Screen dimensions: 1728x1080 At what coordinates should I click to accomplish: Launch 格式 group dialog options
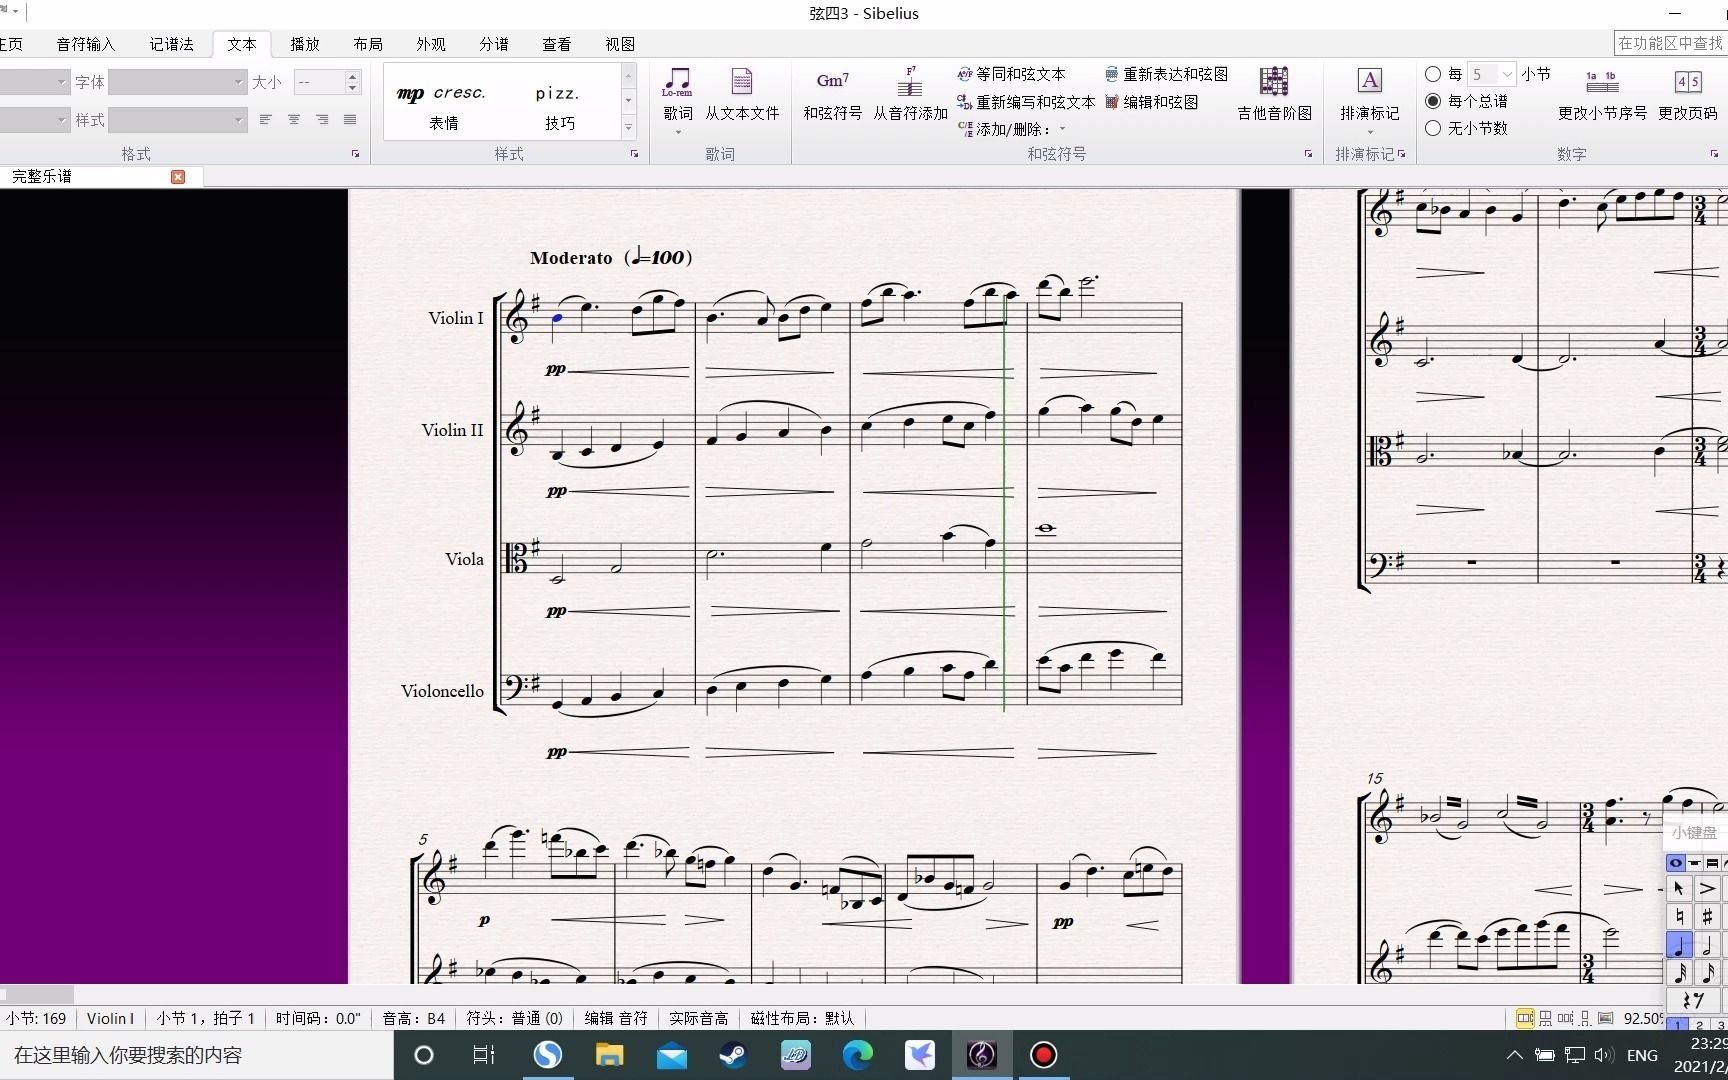[x=355, y=154]
